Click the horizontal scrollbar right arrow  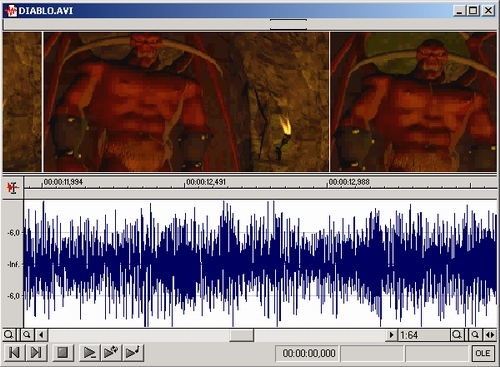pos(391,335)
